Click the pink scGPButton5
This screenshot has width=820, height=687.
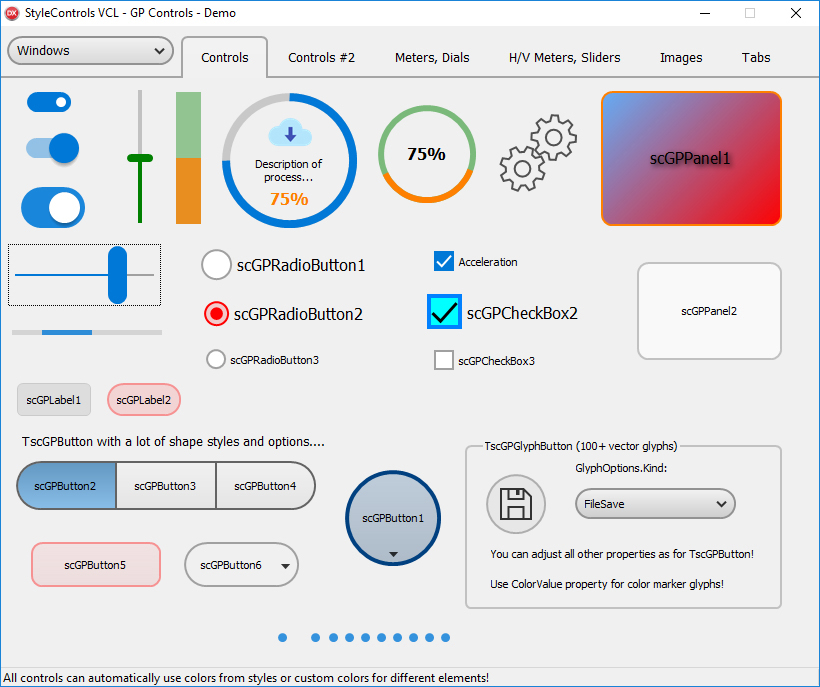point(96,565)
